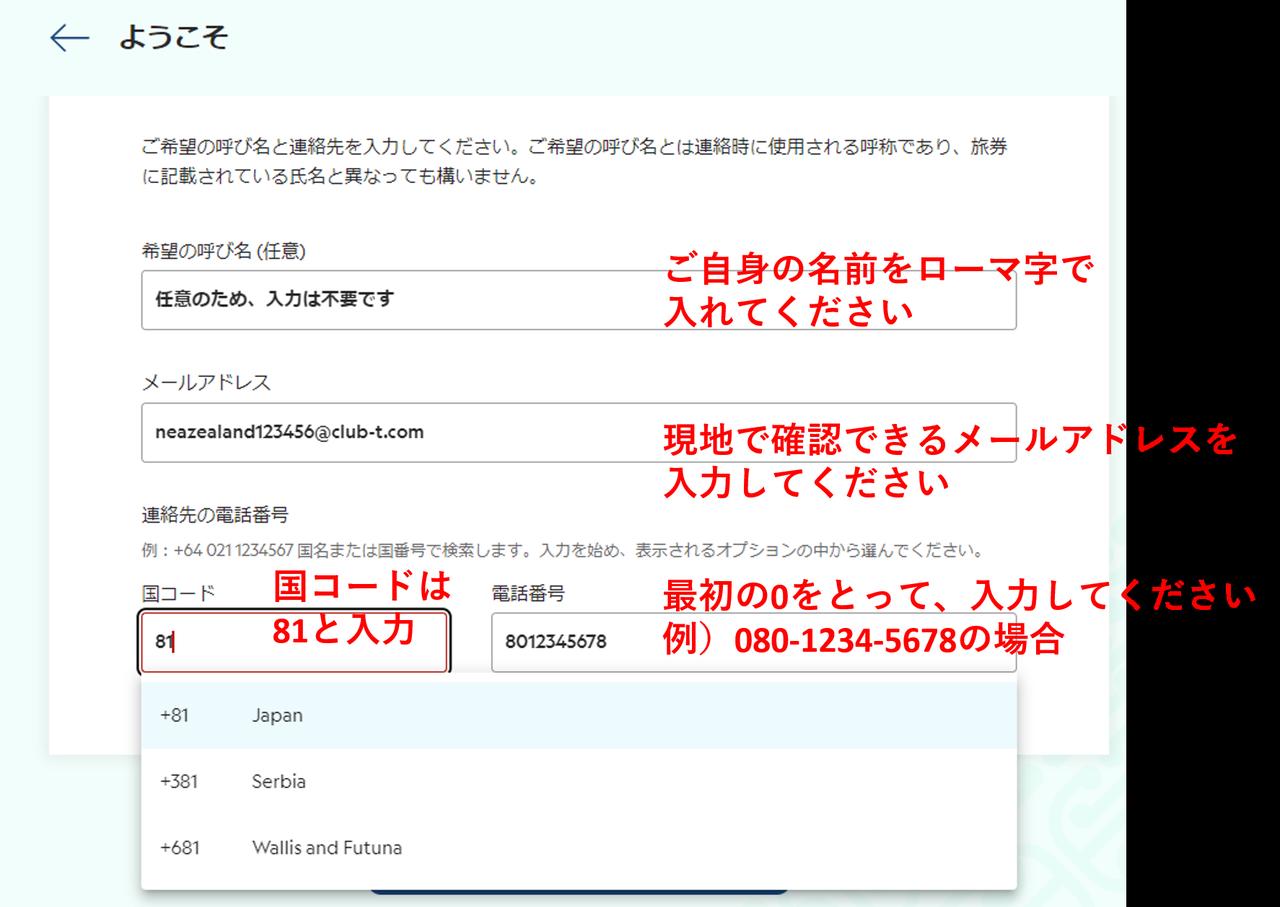Select the label 連絡先の電話番号

[215, 515]
